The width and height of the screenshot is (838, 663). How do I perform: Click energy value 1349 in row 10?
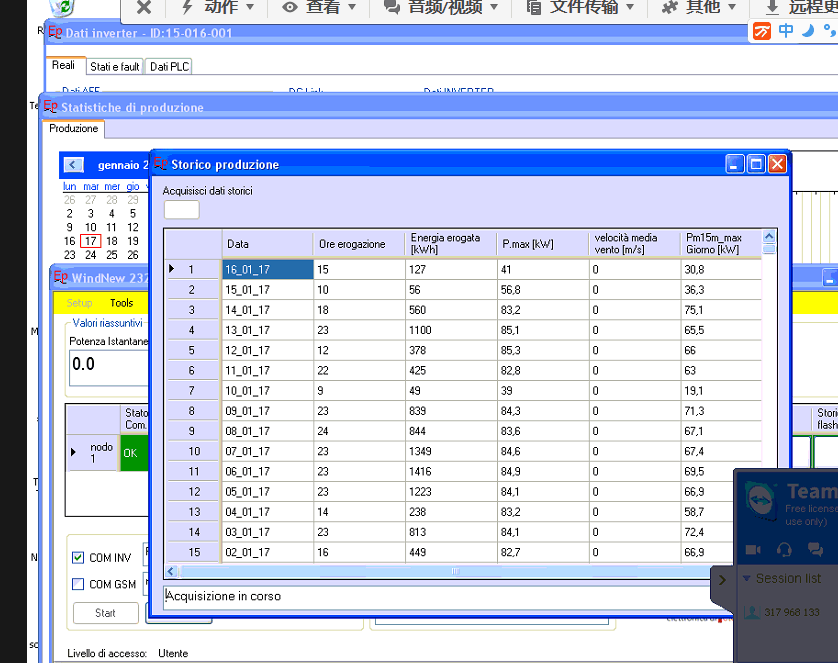(451, 451)
